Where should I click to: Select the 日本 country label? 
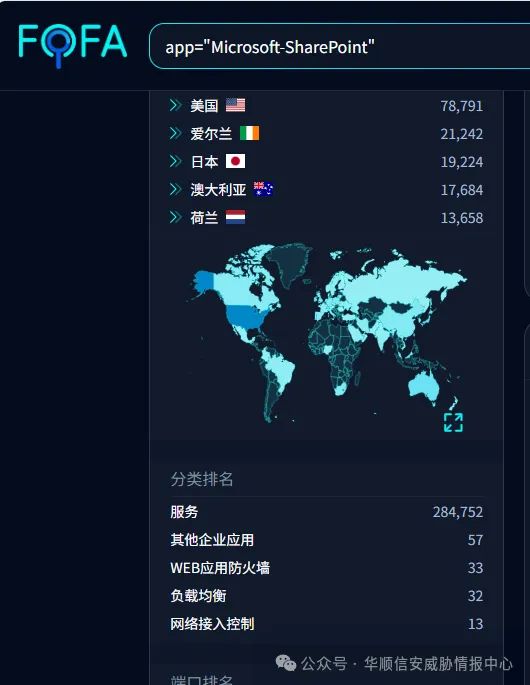[x=204, y=162]
